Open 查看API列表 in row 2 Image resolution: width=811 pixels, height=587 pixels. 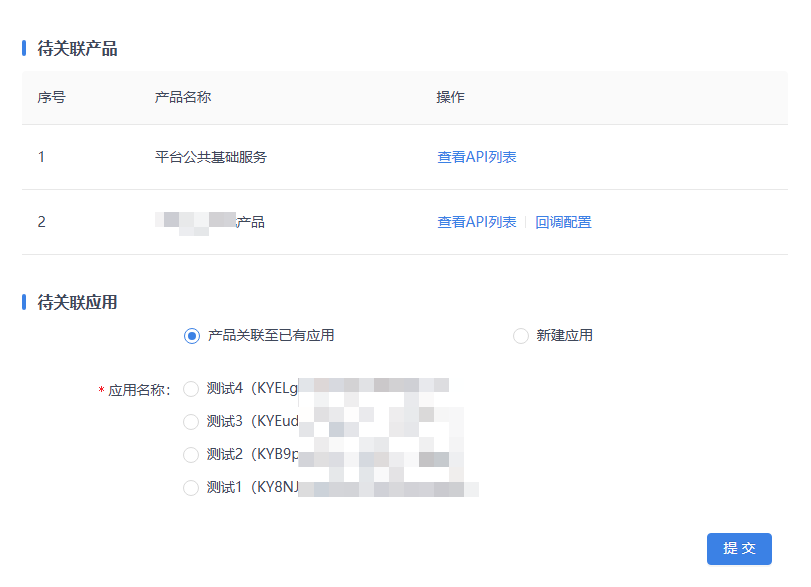click(477, 222)
